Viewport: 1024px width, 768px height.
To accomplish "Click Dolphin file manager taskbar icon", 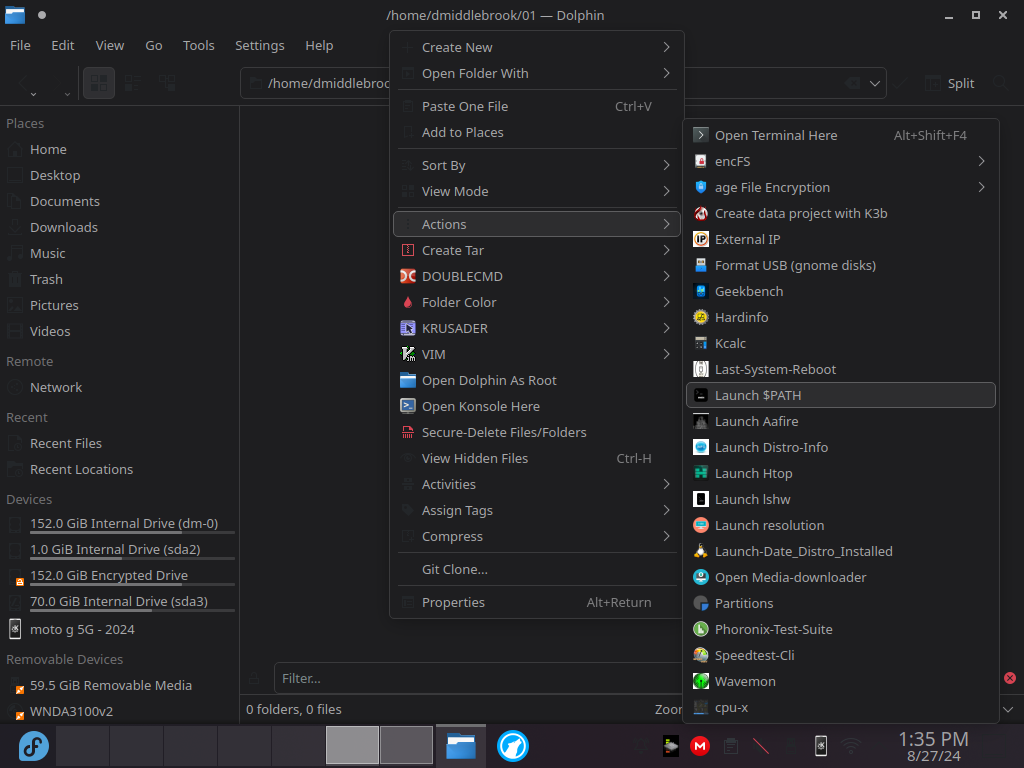I will tap(460, 746).
